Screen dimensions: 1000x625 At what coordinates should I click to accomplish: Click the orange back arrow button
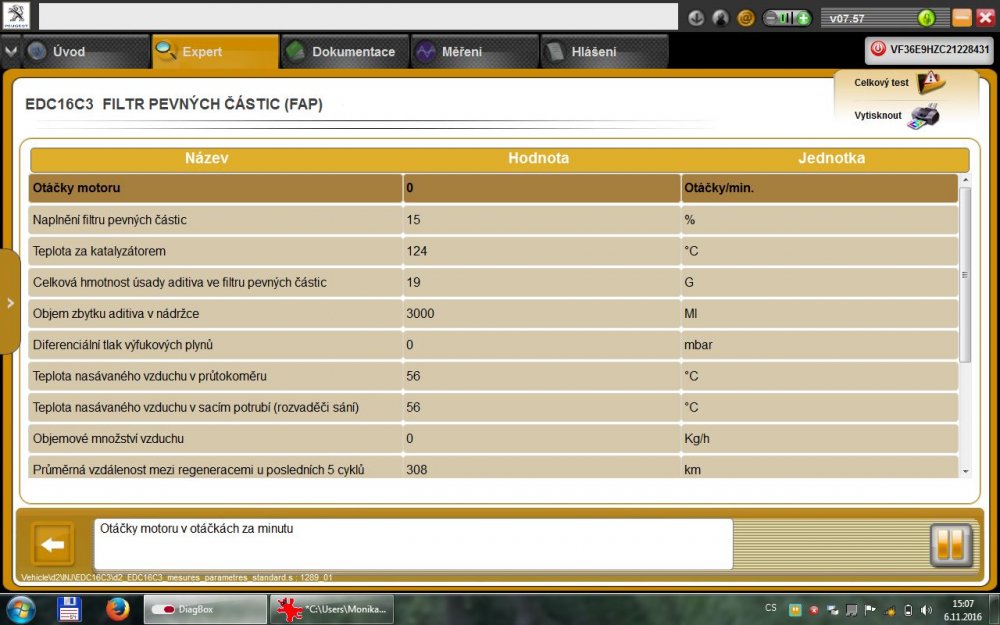click(53, 545)
